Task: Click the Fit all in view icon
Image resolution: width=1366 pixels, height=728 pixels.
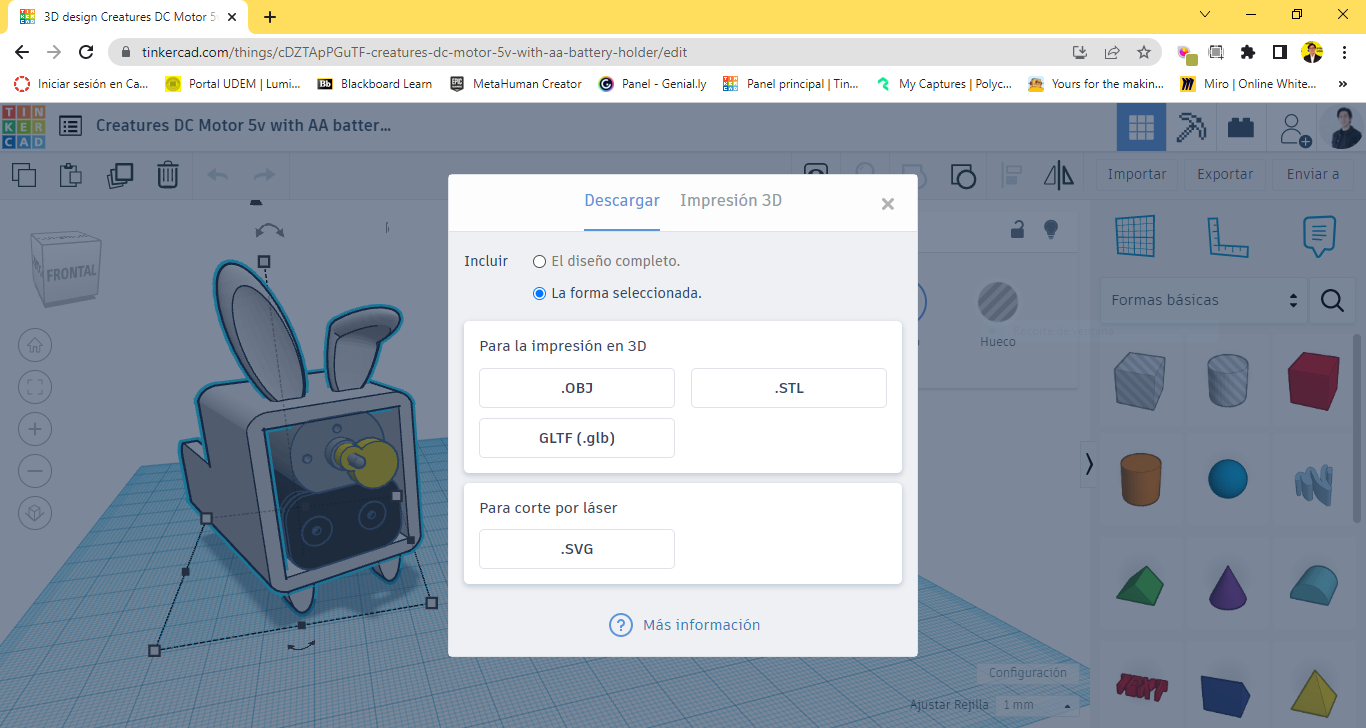Action: tap(35, 388)
